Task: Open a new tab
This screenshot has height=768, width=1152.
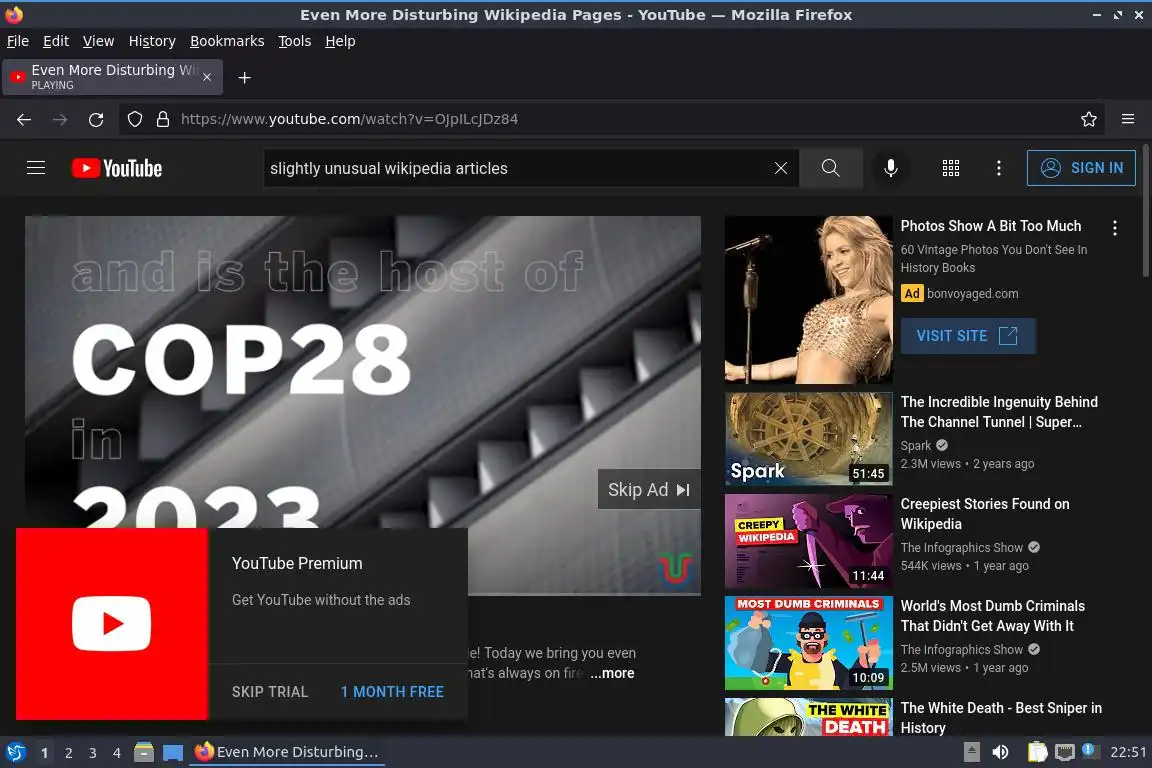Action: coord(245,77)
